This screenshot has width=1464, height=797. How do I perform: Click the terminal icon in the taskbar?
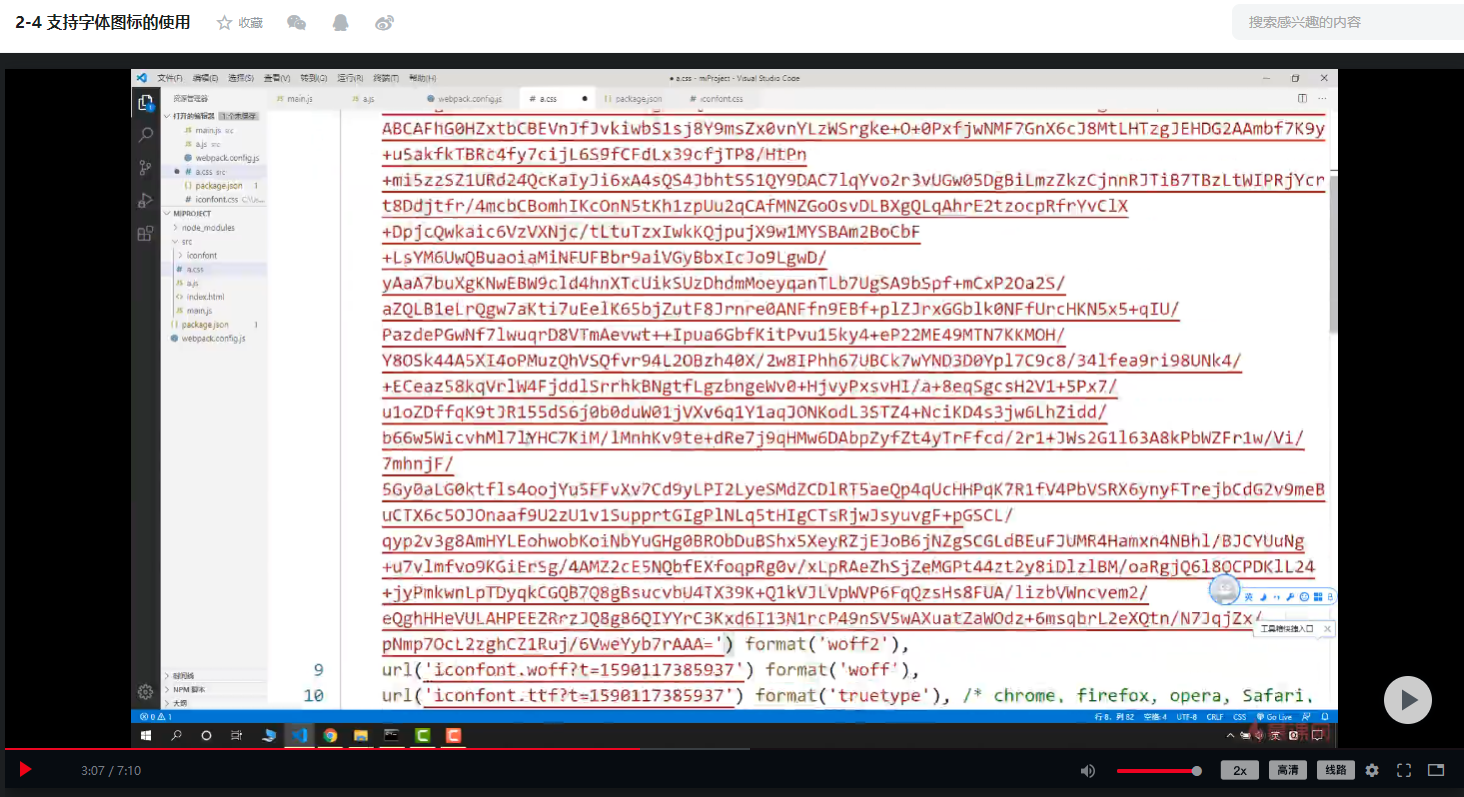click(x=392, y=735)
